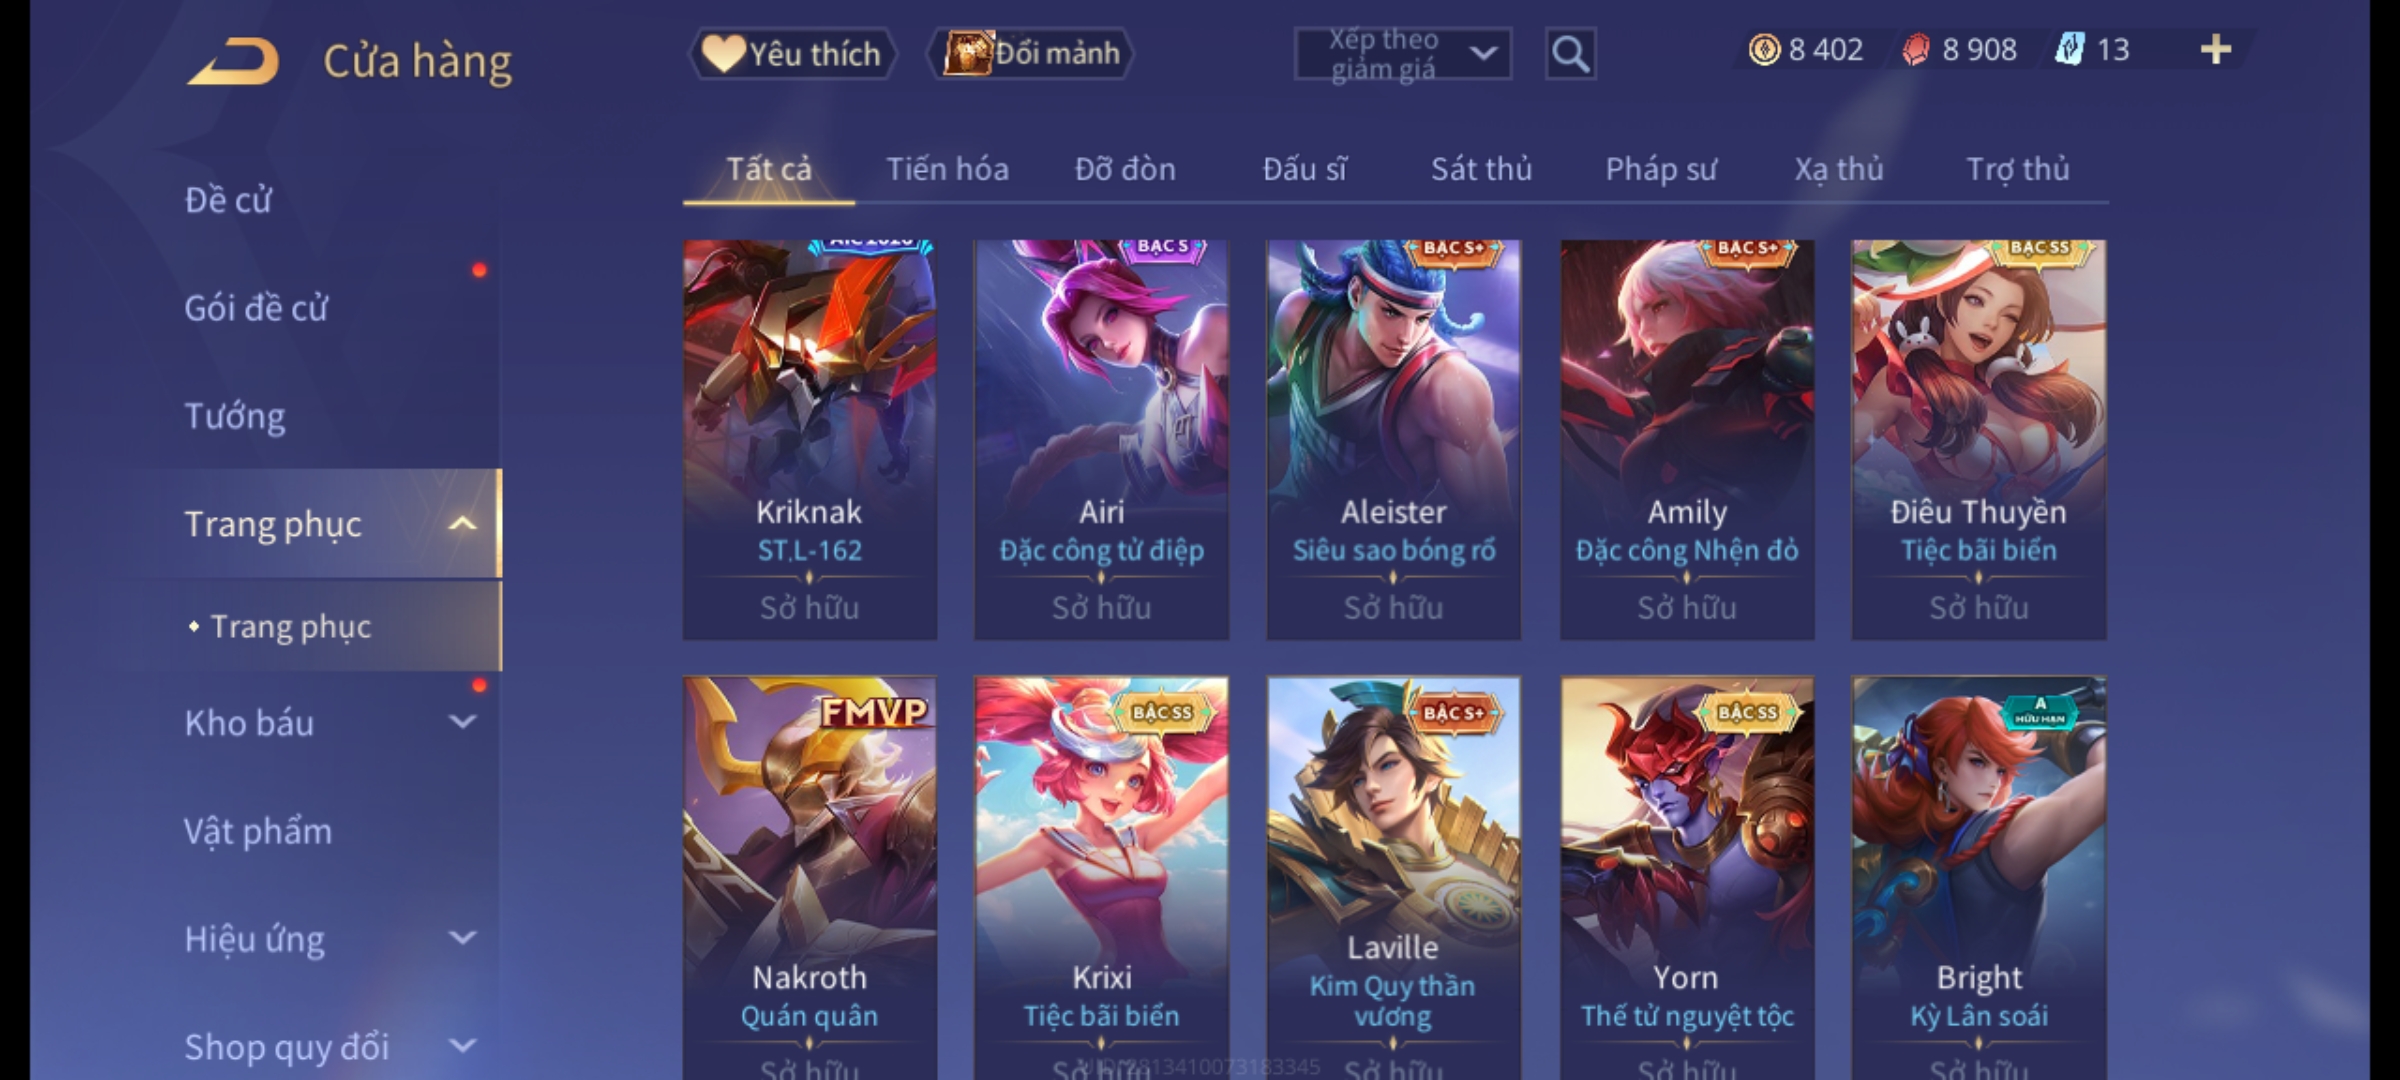Expand the Kho báu sidebar section

coord(462,722)
